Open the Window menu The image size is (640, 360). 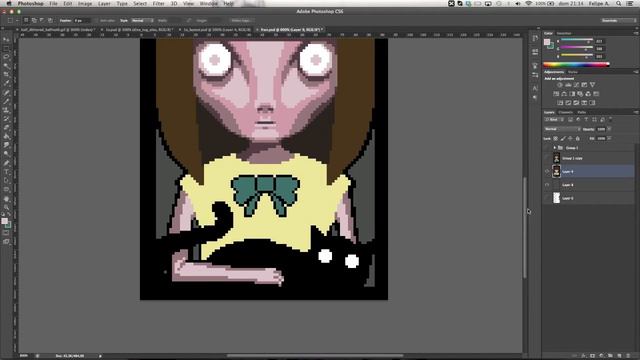pos(209,4)
